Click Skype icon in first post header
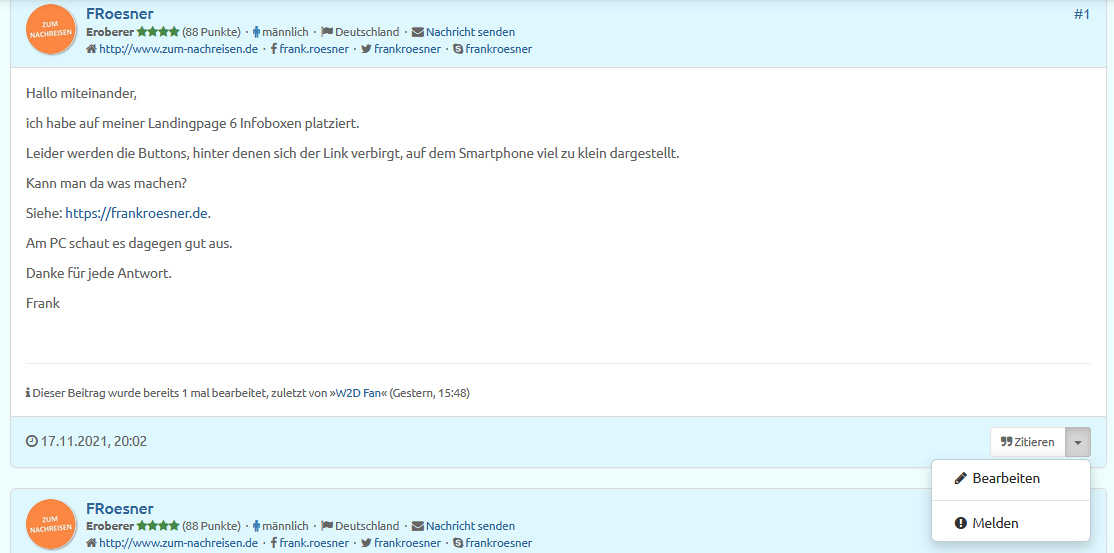 click(x=458, y=49)
